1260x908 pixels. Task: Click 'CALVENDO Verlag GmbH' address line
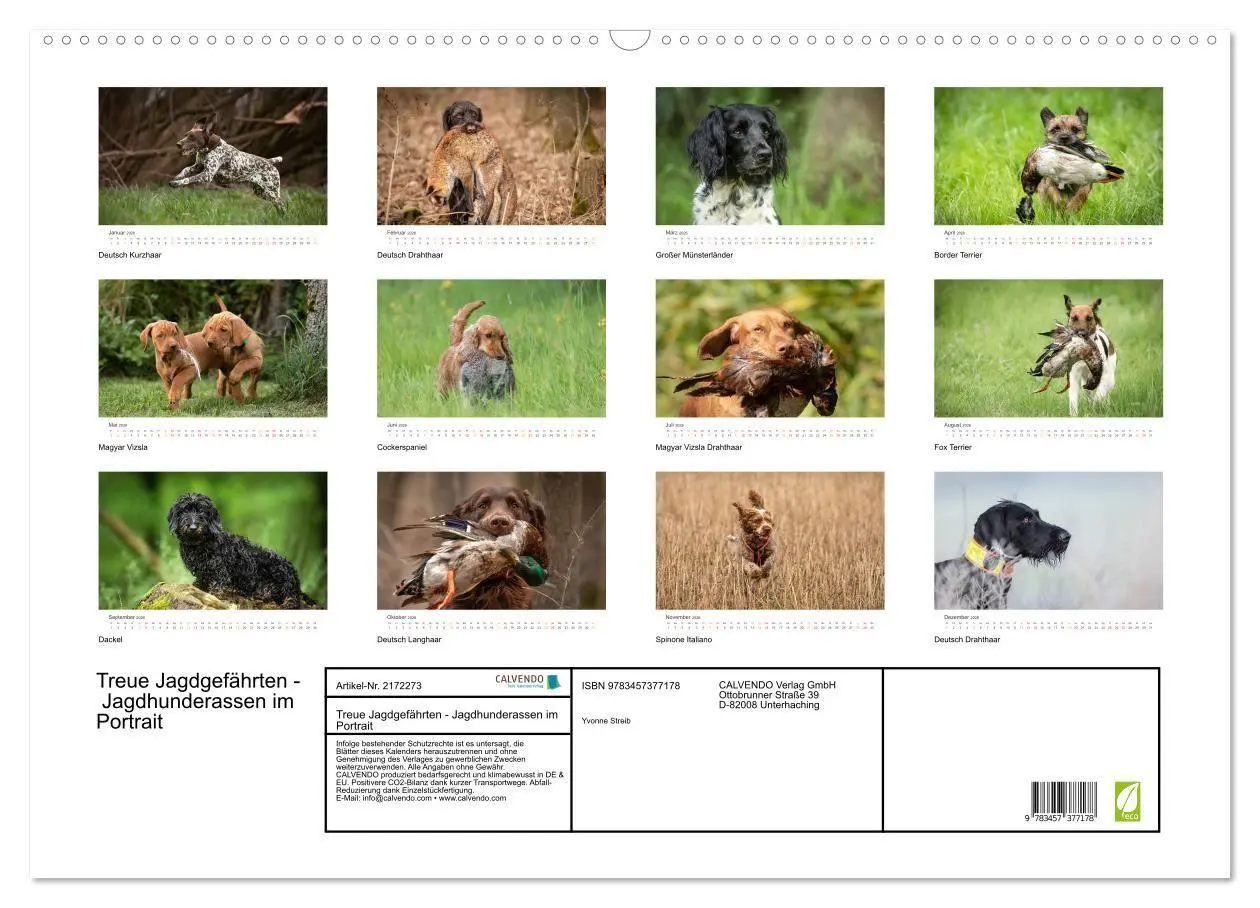pyautogui.click(x=777, y=685)
